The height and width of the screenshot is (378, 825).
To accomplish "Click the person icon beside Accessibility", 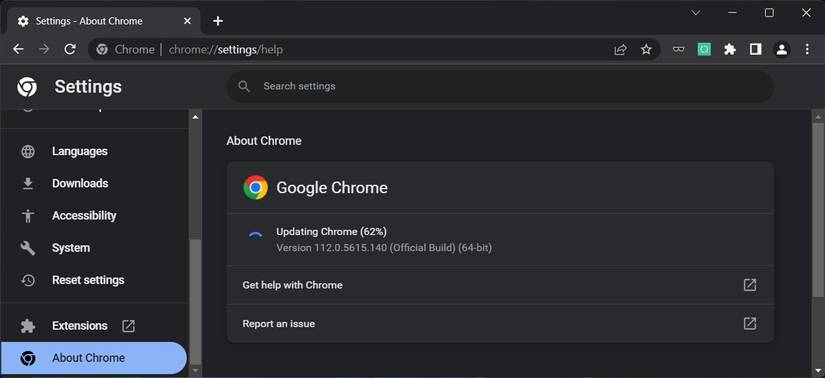I will pos(28,216).
